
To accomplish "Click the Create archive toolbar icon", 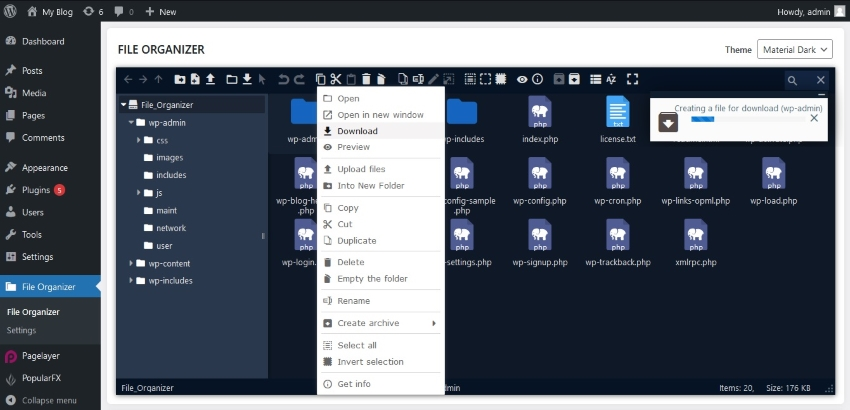I will [574, 79].
